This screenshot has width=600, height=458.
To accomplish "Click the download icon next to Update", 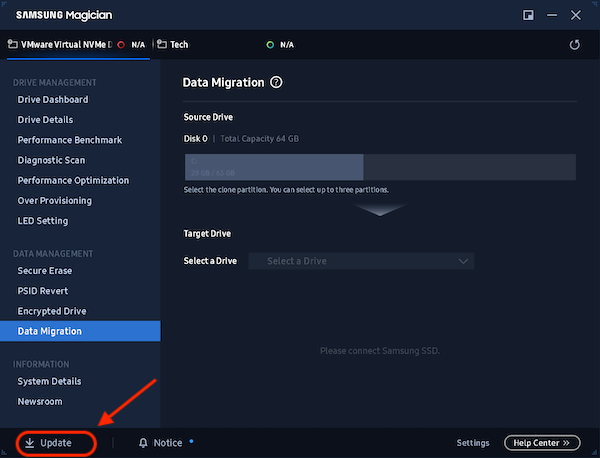I will pos(29,443).
